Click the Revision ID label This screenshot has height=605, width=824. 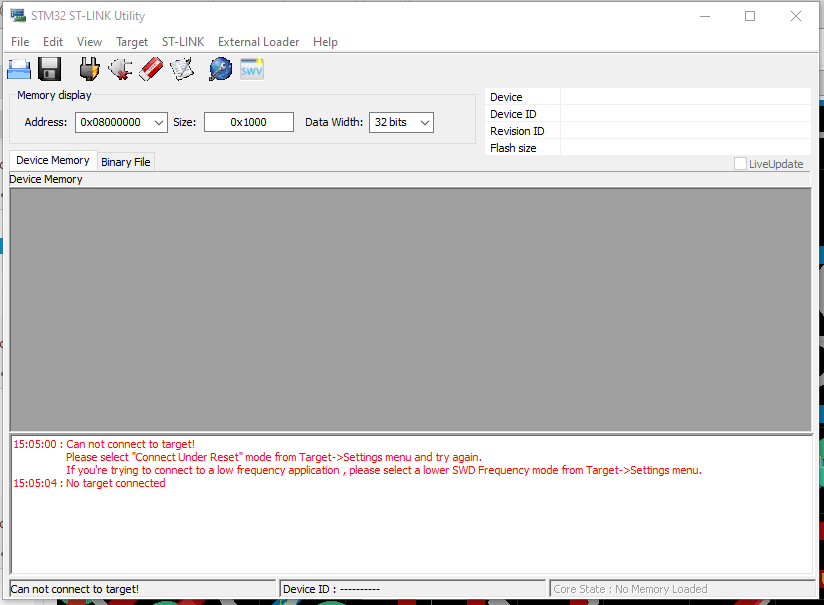517,131
